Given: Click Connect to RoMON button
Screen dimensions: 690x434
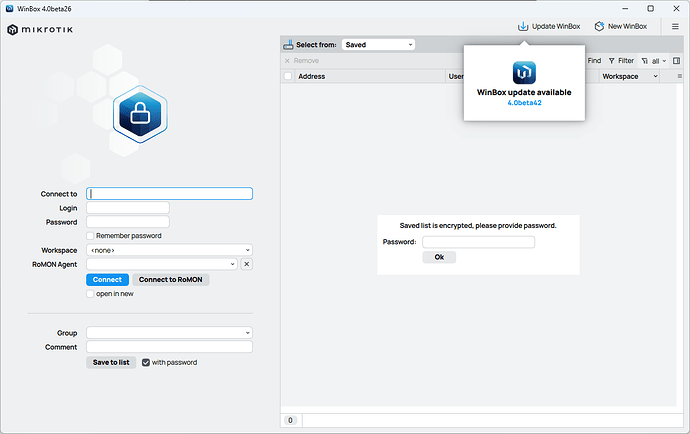Looking at the screenshot, I should click(x=171, y=280).
